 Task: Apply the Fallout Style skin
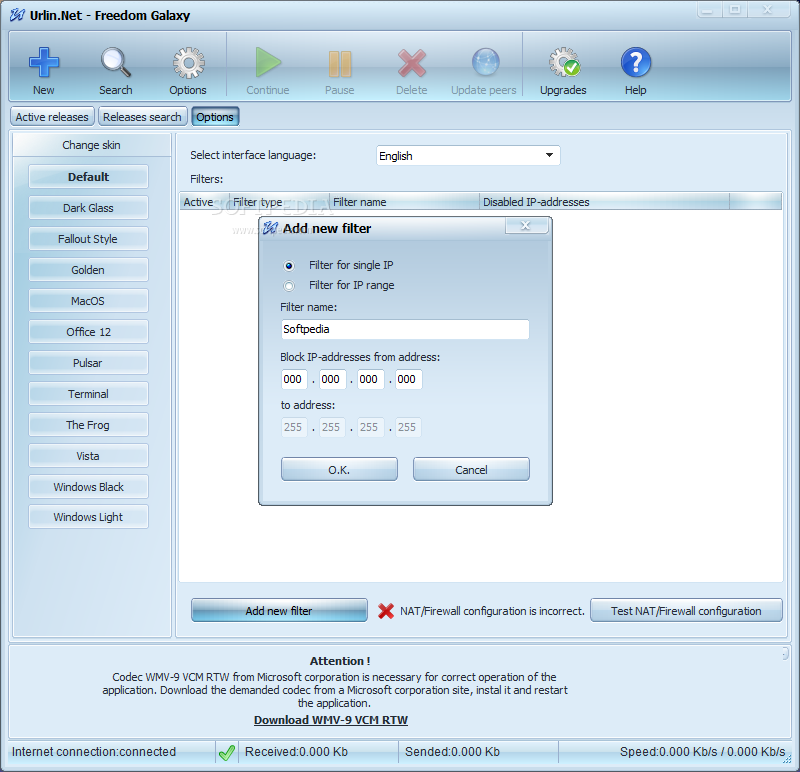(x=88, y=239)
